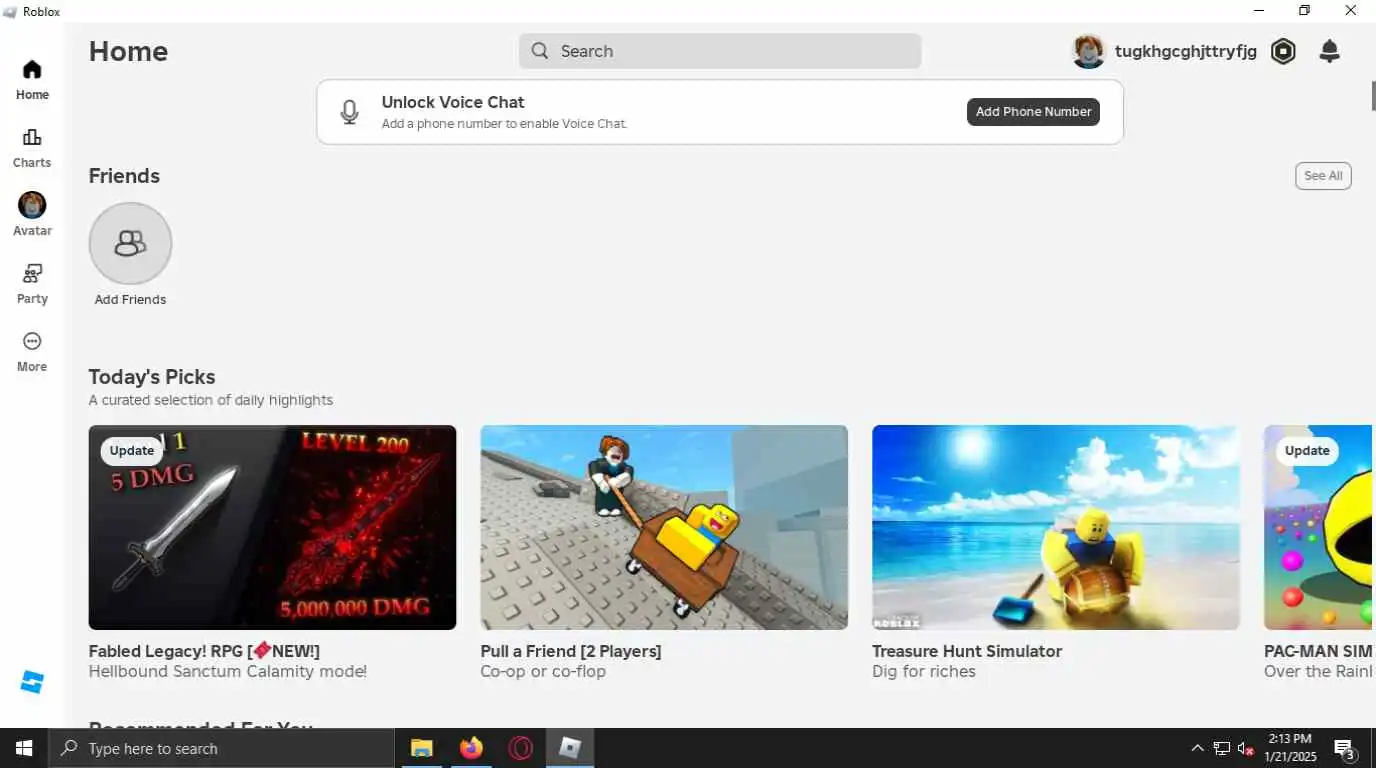Viewport: 1376px width, 768px height.
Task: Open Treasure Hunt Simulator thumbnail
Action: coord(1056,528)
